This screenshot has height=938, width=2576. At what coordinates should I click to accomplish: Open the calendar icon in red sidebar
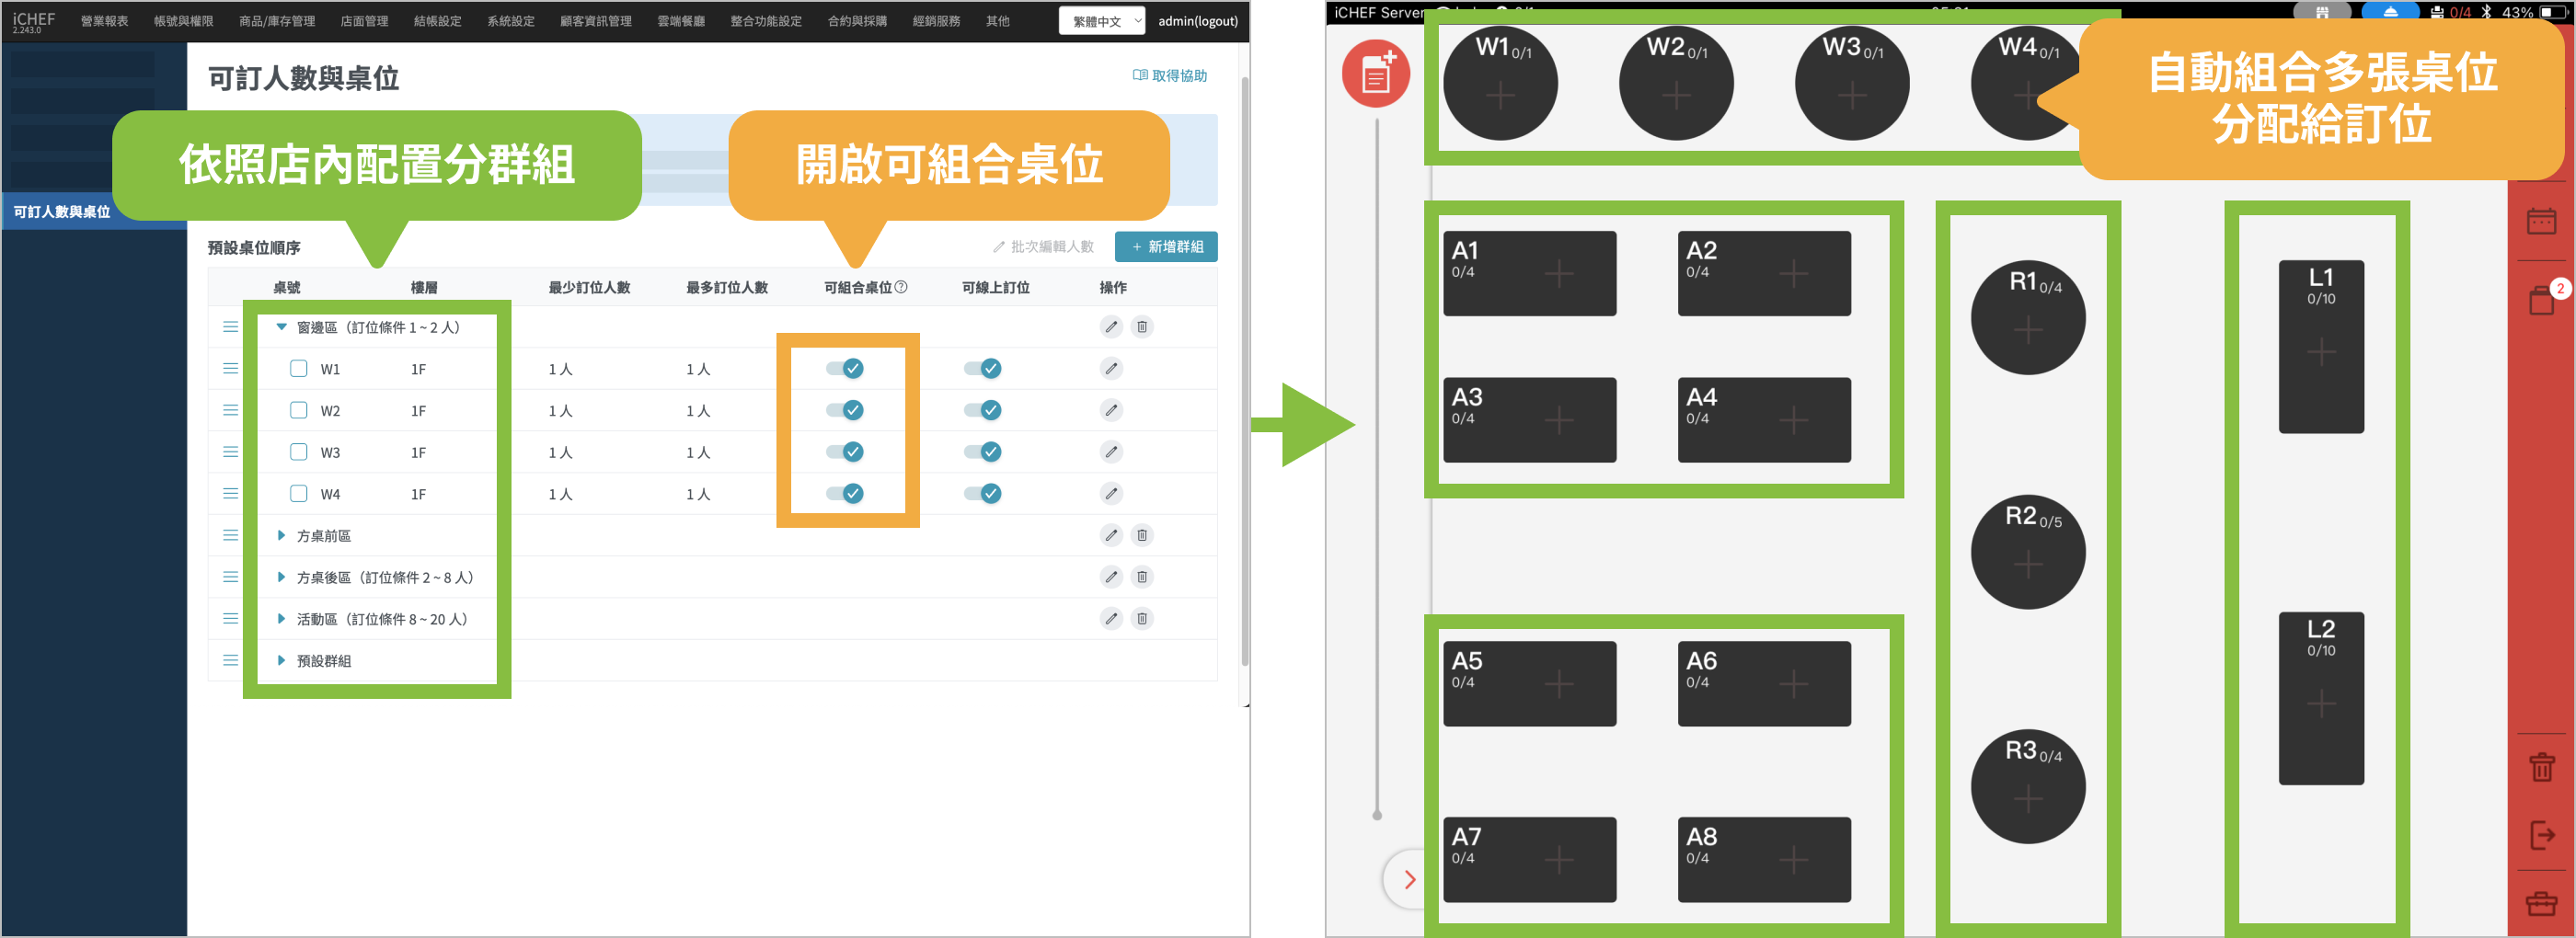2540,221
